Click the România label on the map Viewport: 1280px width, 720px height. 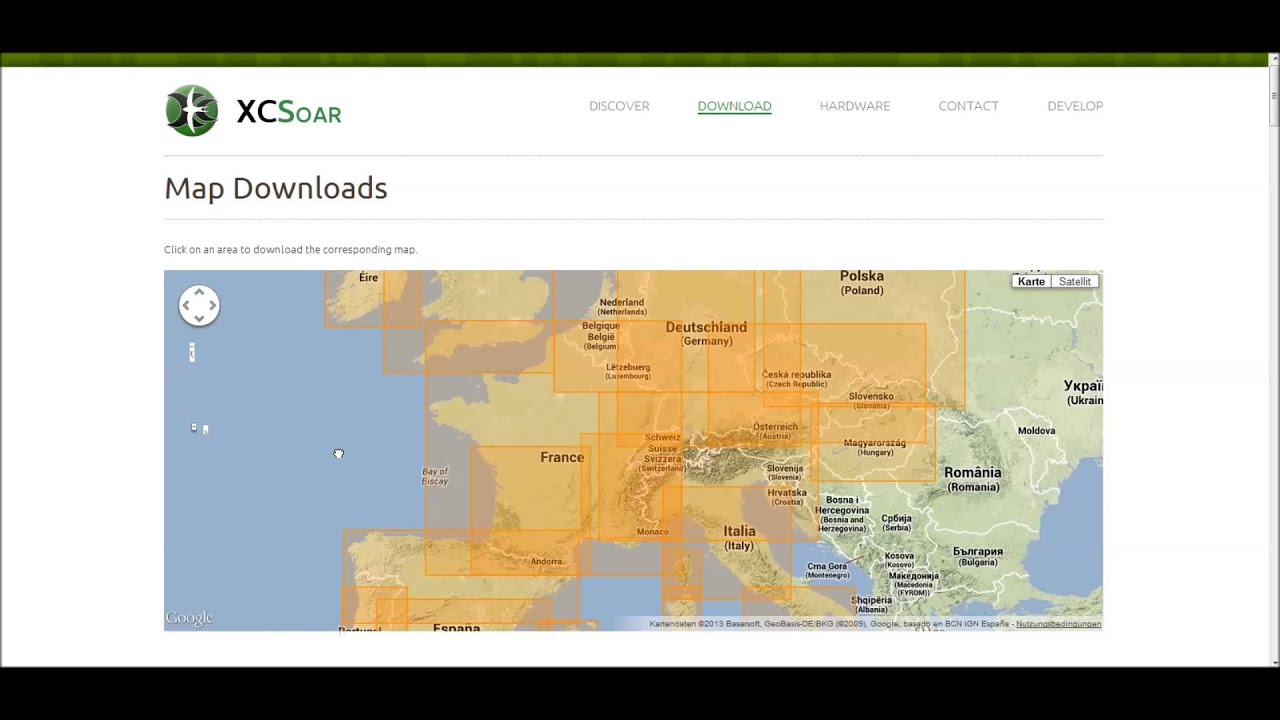coord(973,473)
